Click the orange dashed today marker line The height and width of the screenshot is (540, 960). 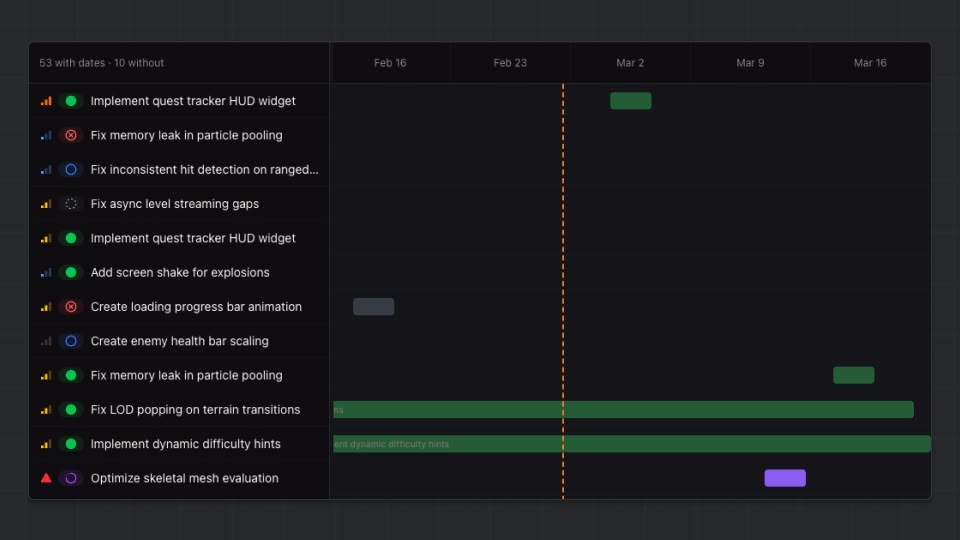click(x=563, y=291)
